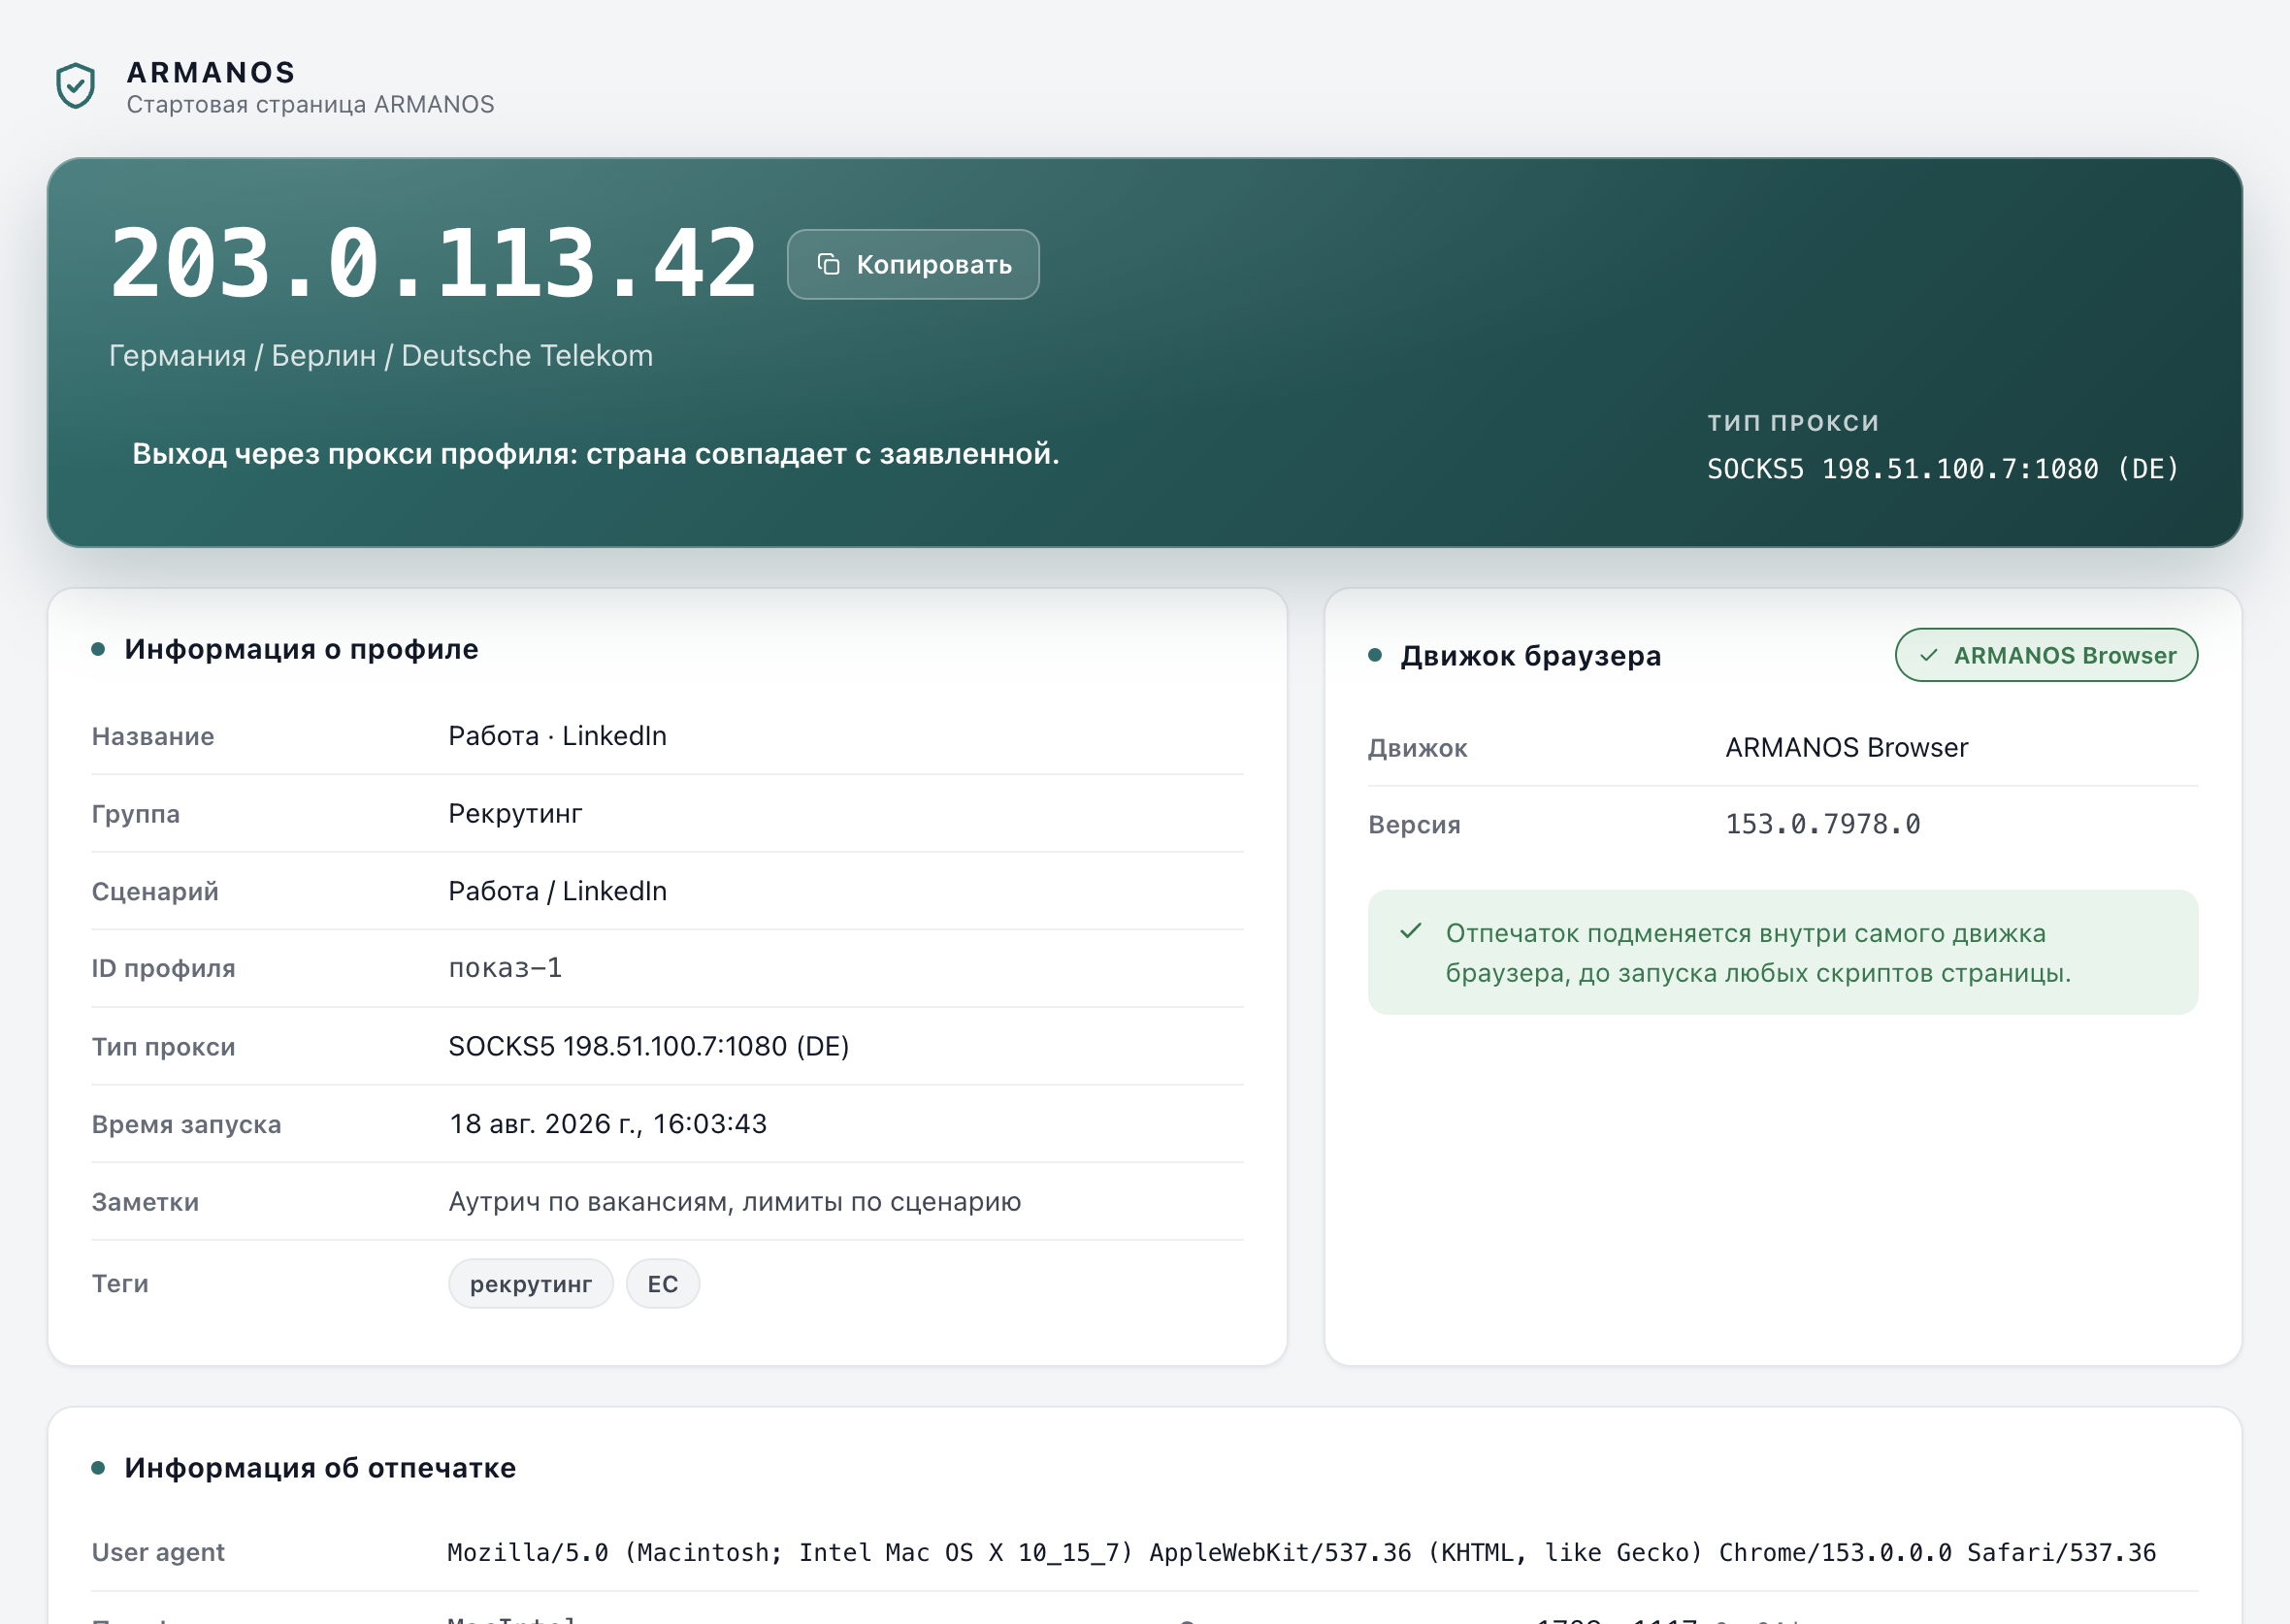Click the рекрутинг tag chip
The width and height of the screenshot is (2290, 1624).
pyautogui.click(x=531, y=1284)
